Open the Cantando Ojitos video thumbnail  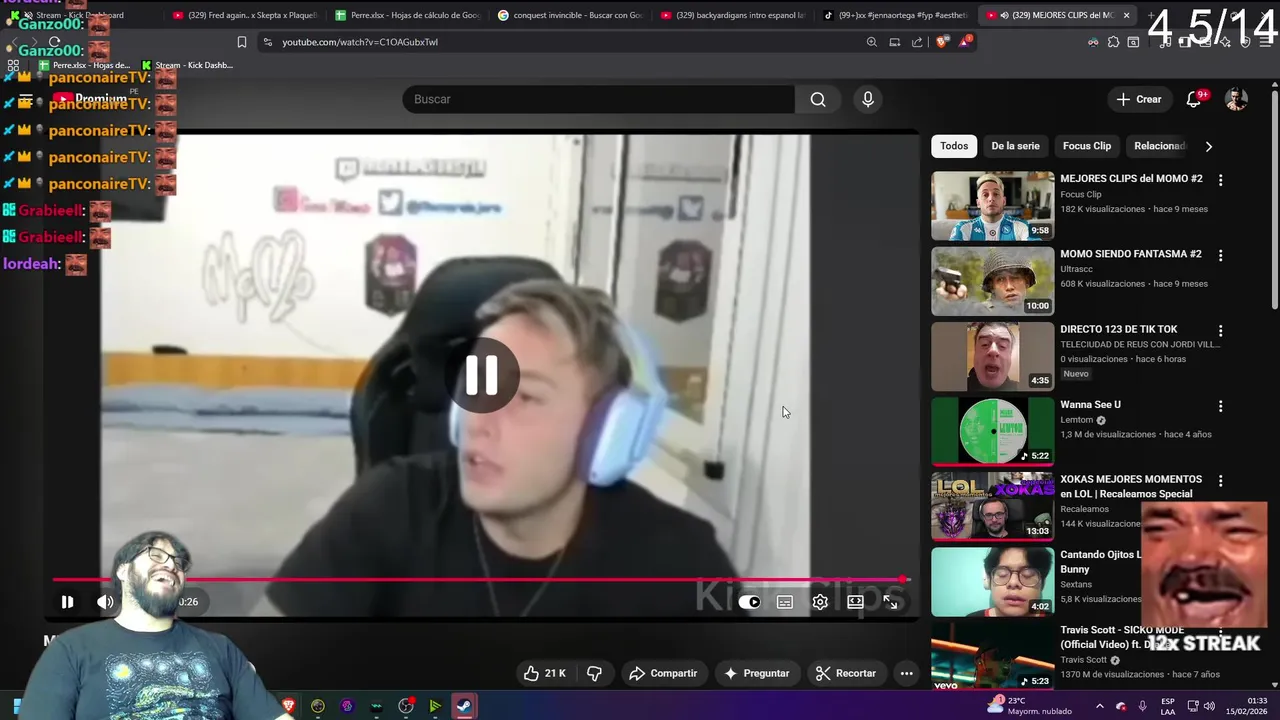click(x=992, y=582)
